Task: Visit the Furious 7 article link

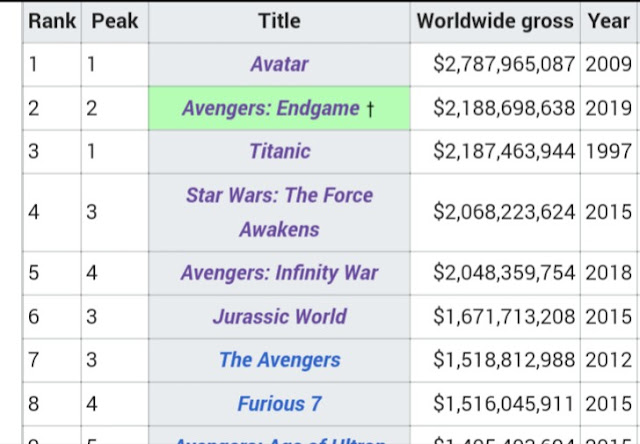Action: click(x=279, y=404)
